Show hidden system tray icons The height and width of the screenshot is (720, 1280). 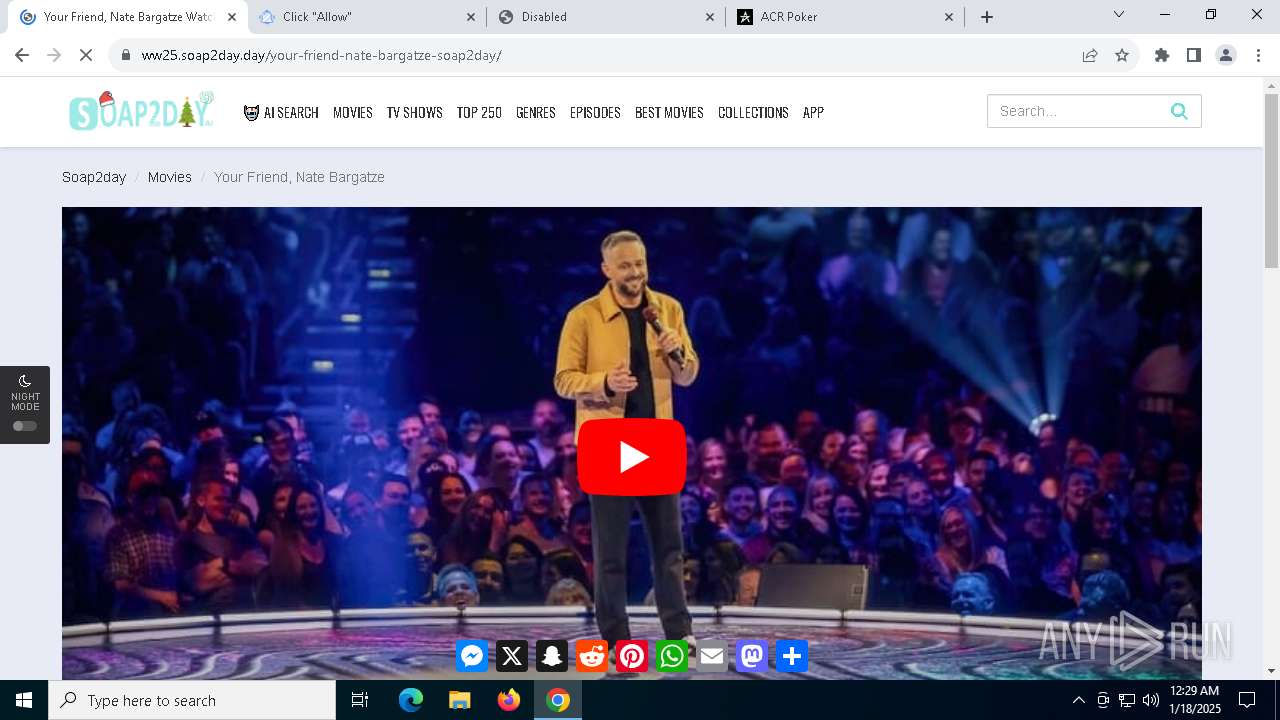1078,700
